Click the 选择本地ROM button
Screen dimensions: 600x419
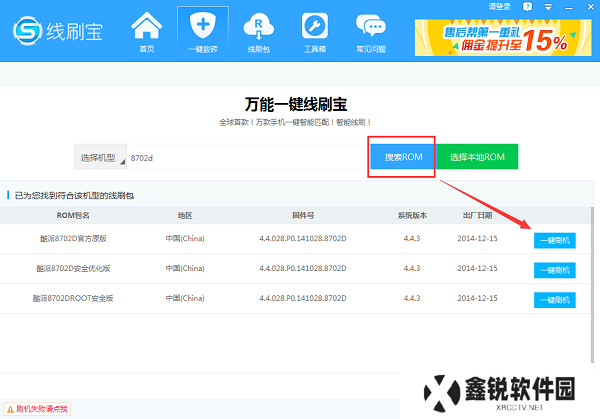[477, 157]
